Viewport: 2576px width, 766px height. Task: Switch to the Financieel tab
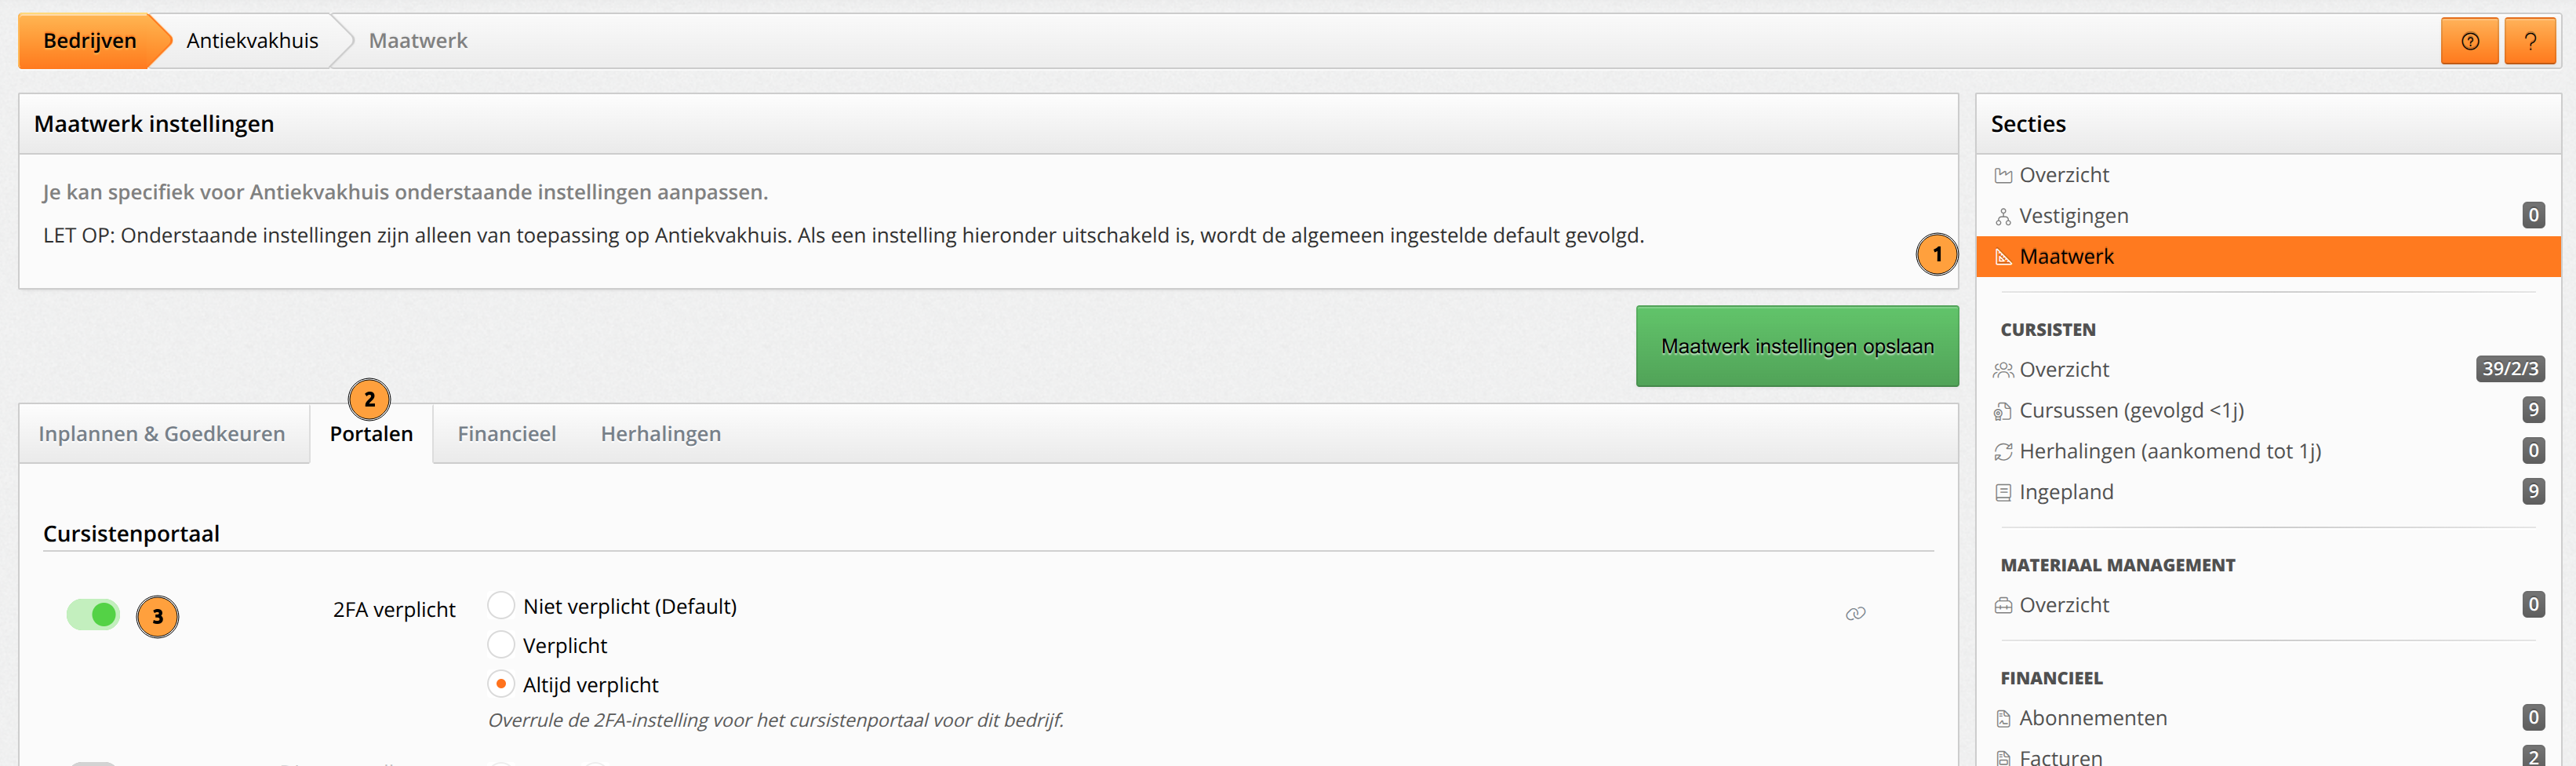pyautogui.click(x=507, y=434)
